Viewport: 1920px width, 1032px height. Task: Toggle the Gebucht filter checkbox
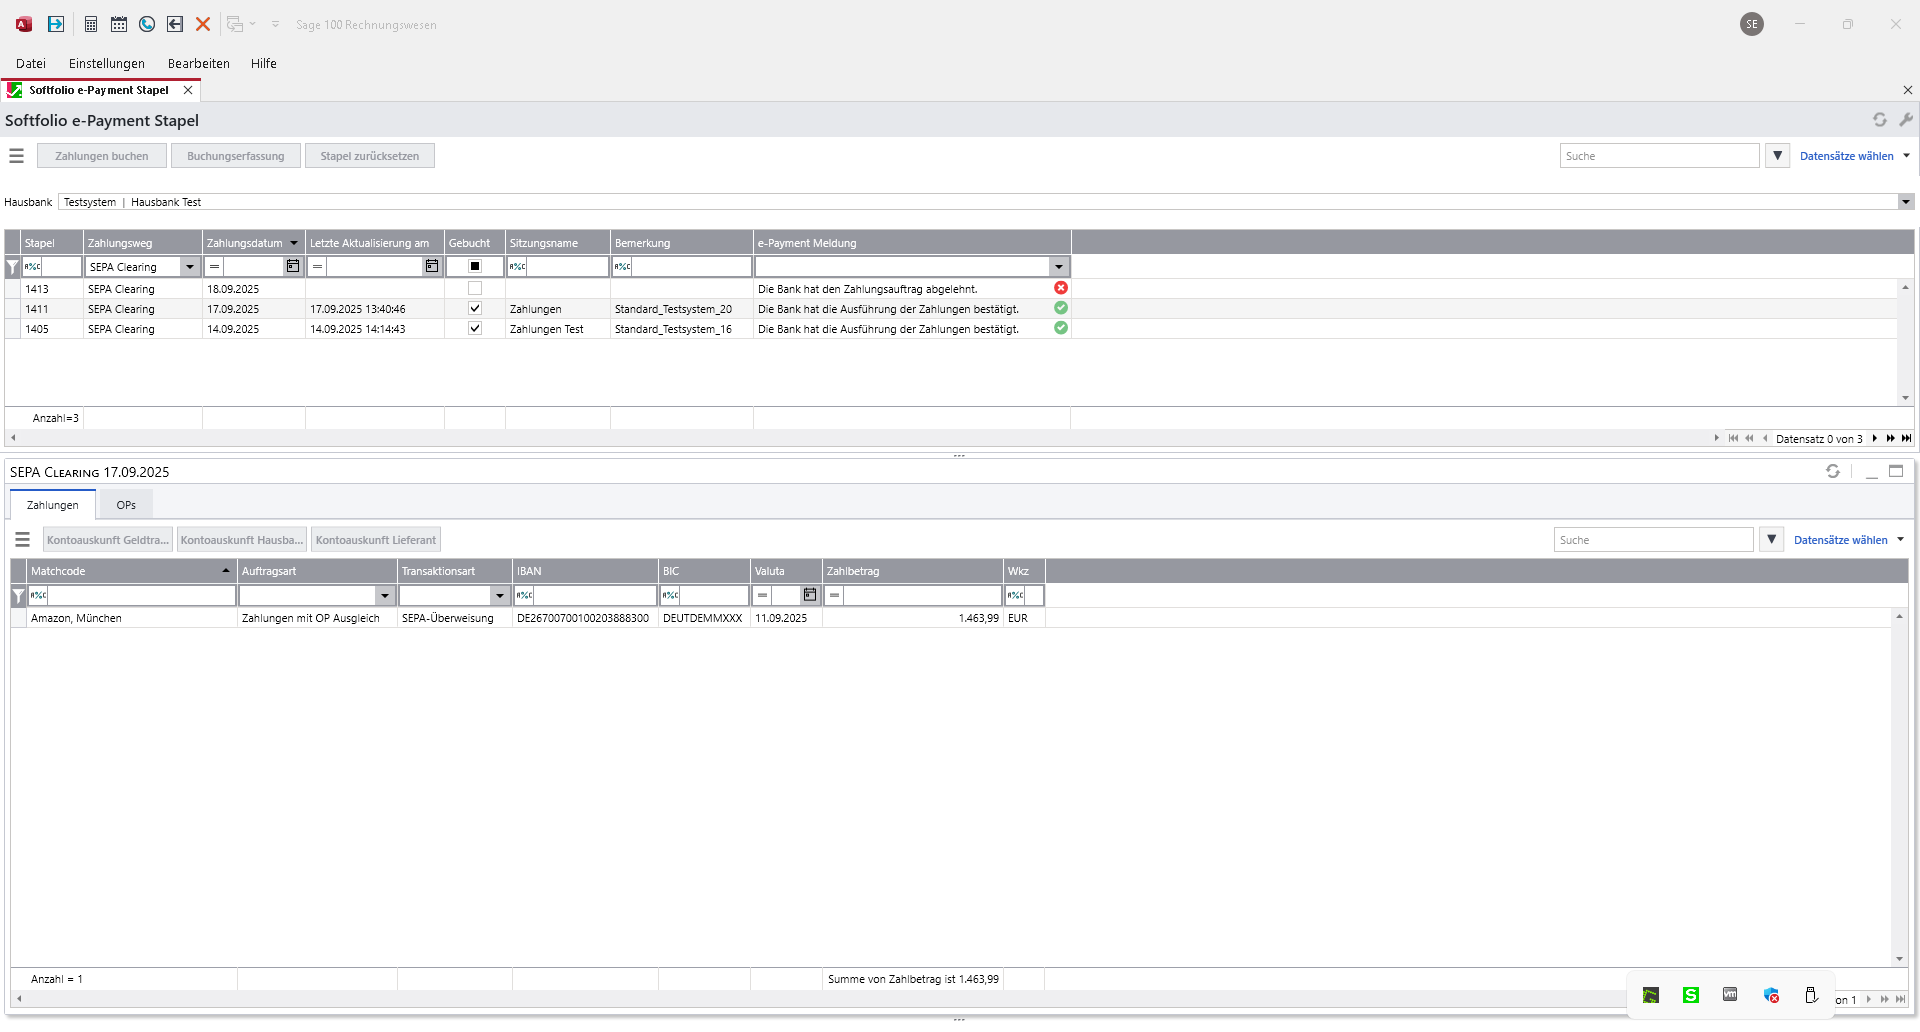coord(475,267)
